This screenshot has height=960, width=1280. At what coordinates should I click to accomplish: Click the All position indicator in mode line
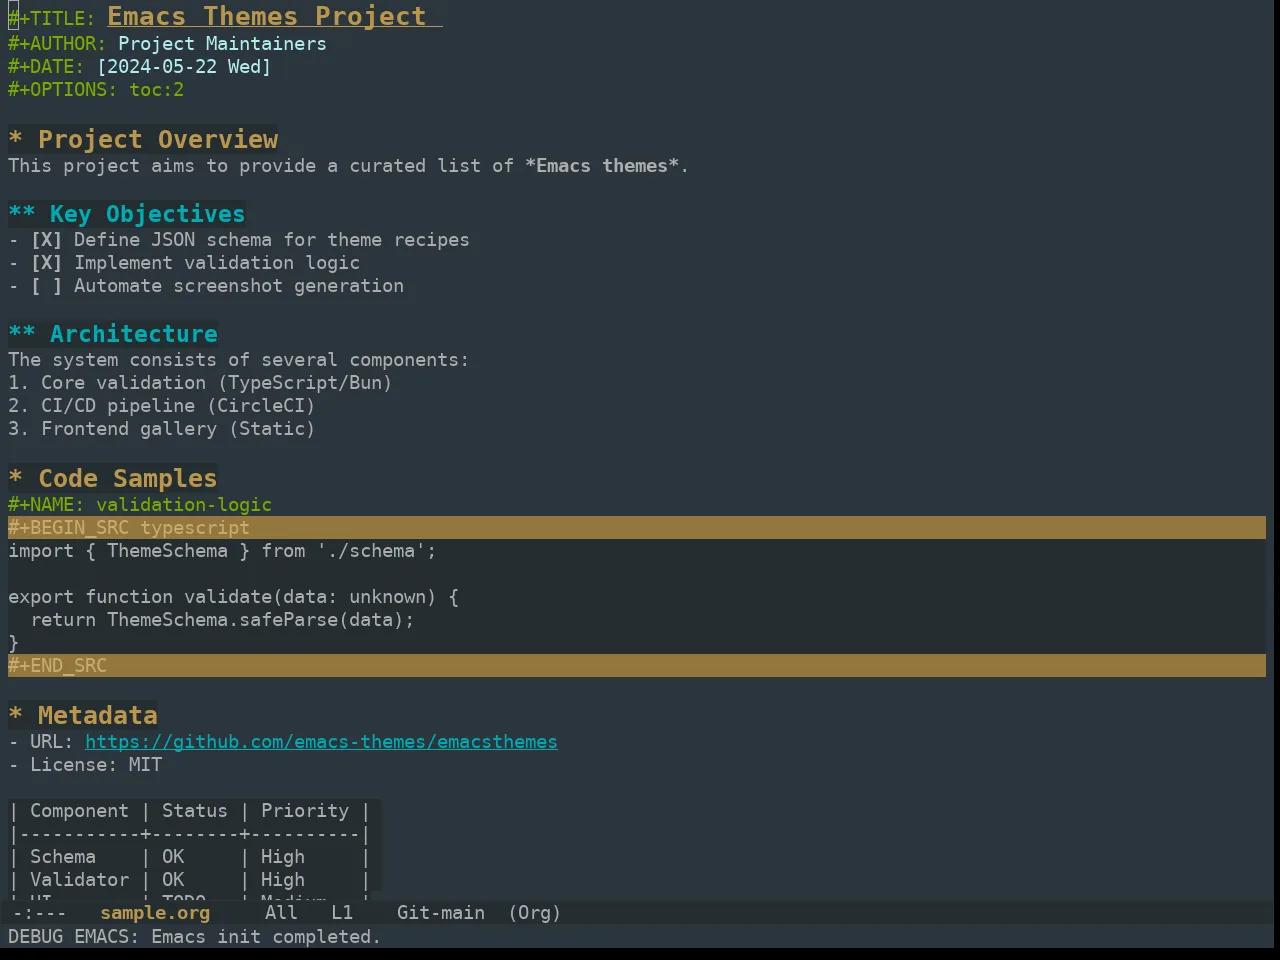tap(281, 913)
